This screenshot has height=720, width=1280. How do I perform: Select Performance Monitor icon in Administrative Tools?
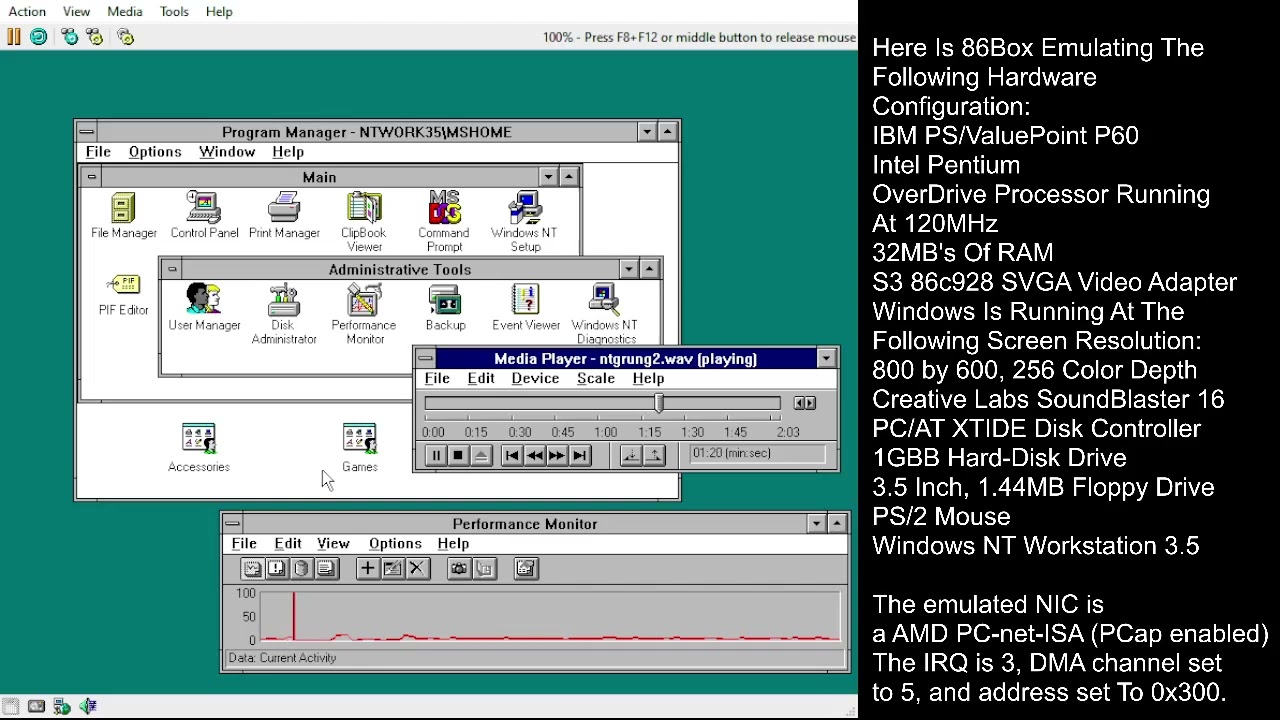pos(364,314)
